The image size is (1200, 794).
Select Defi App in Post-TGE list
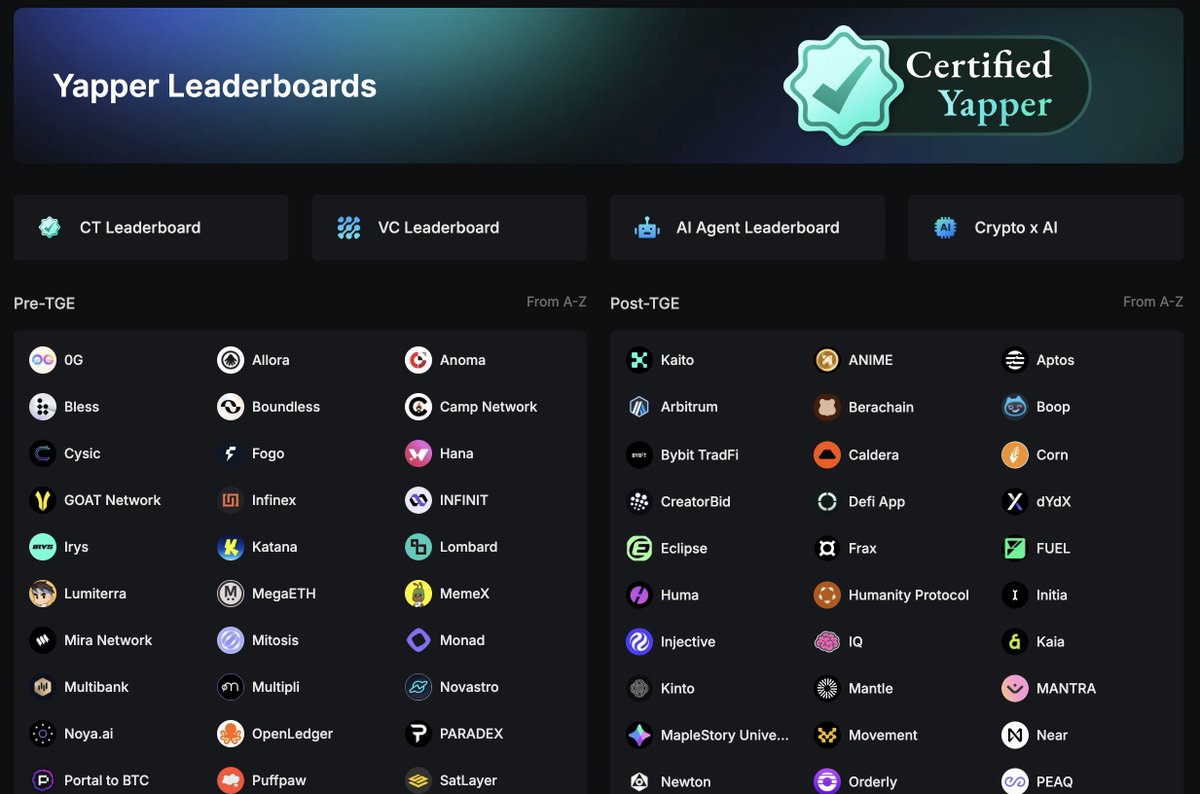coord(859,502)
